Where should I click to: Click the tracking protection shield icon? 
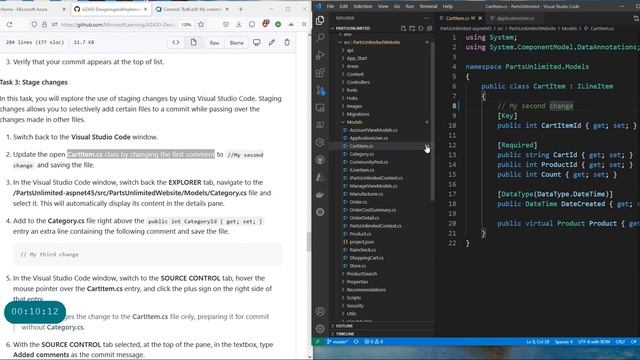coord(34,24)
